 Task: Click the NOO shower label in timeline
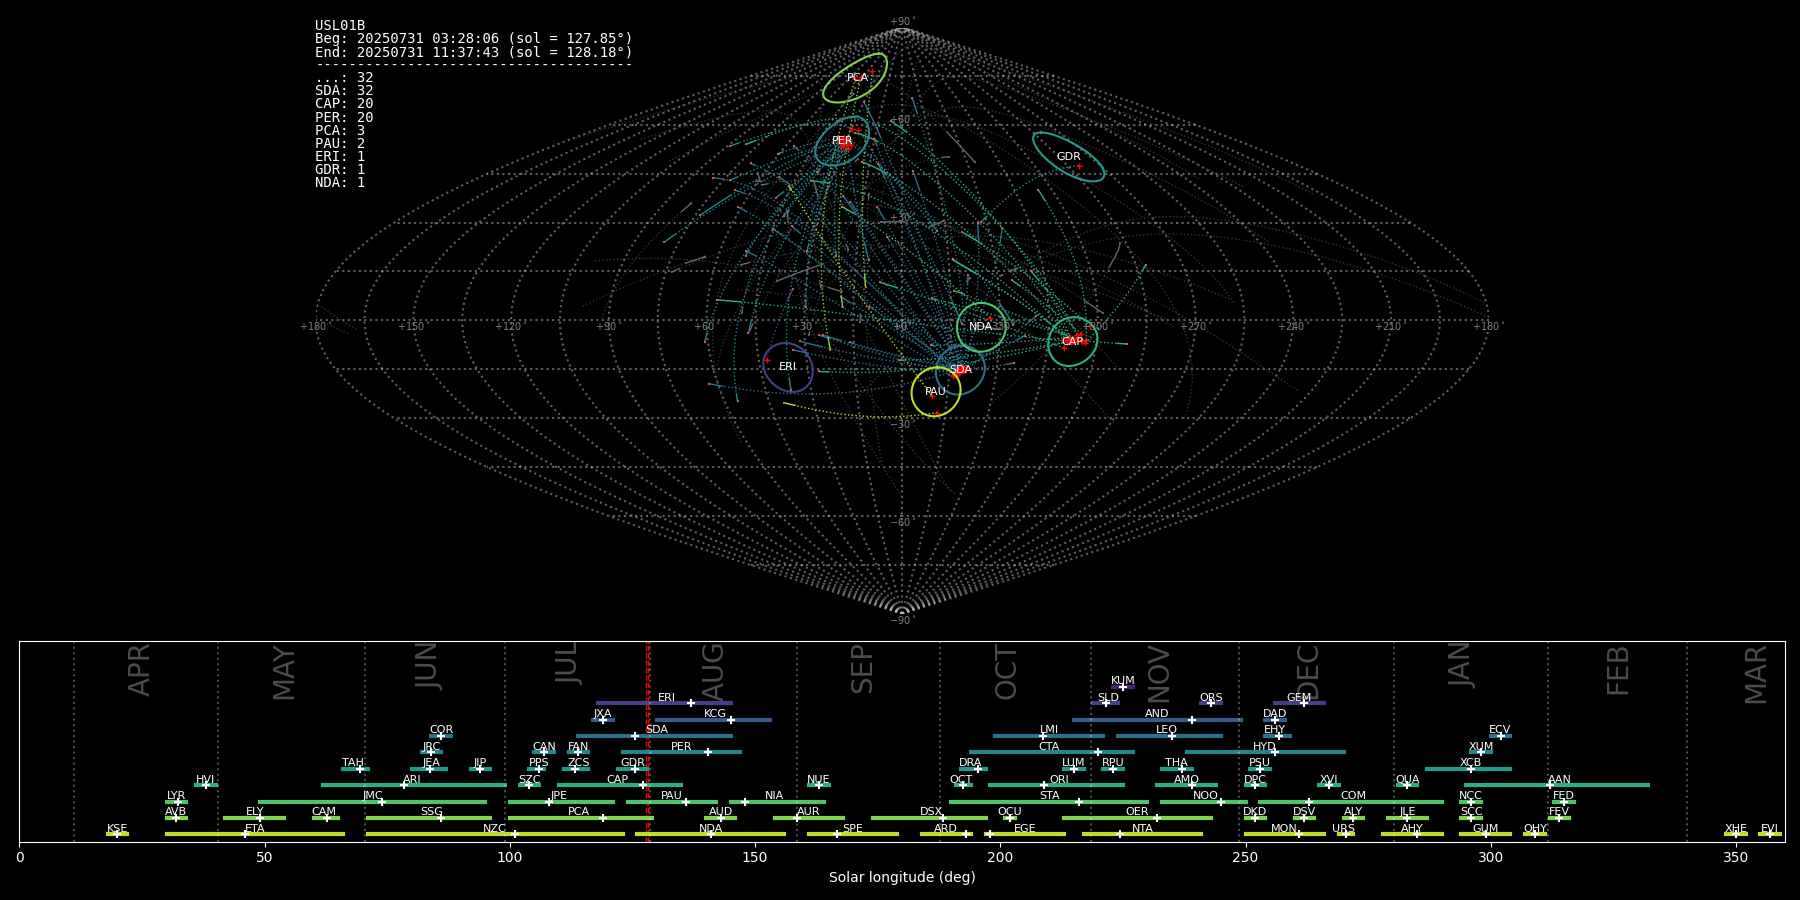(x=1206, y=796)
